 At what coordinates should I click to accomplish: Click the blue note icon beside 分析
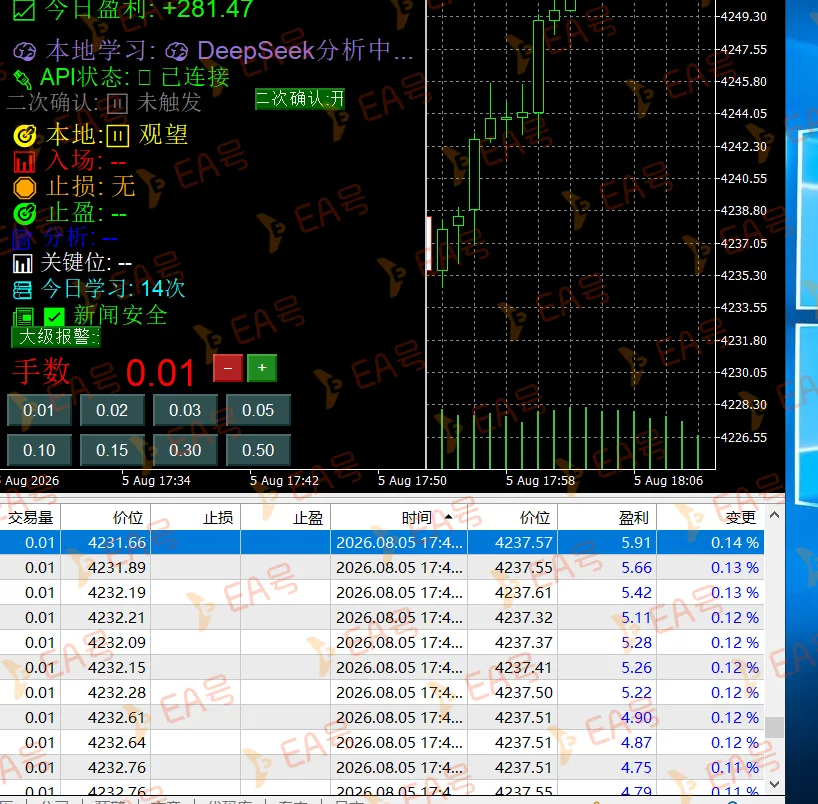click(22, 239)
